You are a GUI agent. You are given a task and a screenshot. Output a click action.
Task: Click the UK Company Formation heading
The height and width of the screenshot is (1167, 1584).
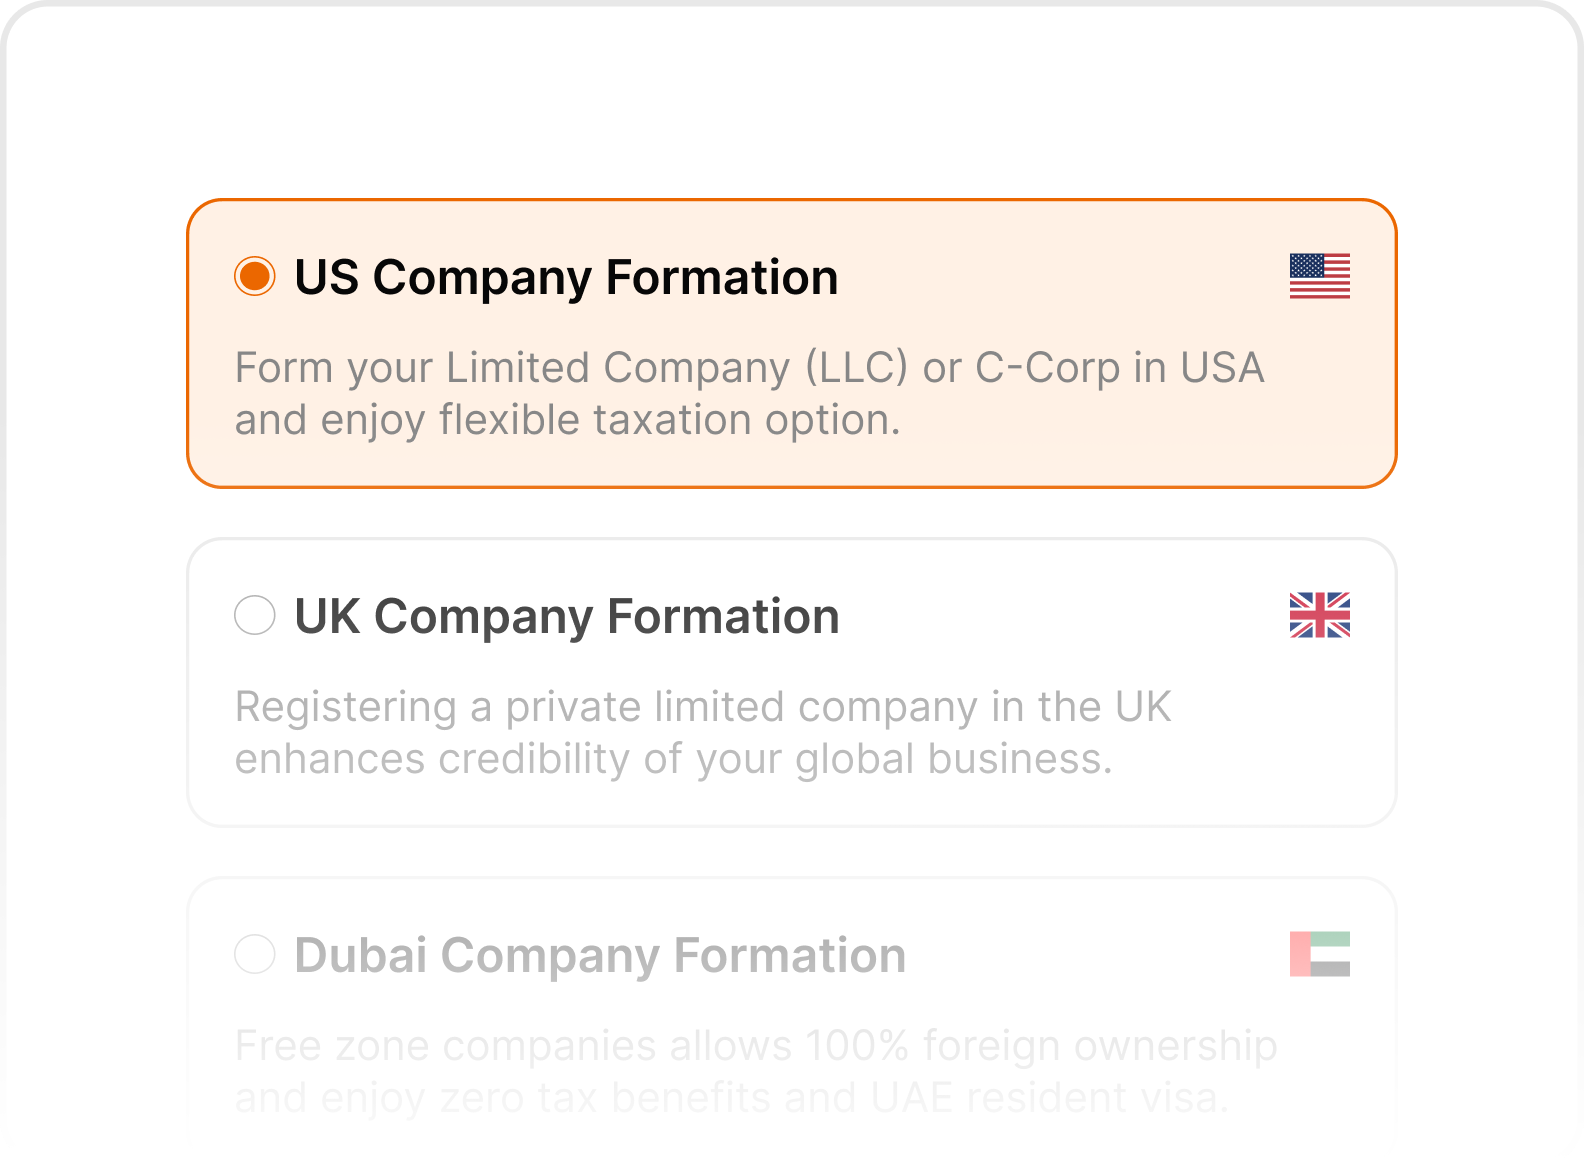click(566, 617)
